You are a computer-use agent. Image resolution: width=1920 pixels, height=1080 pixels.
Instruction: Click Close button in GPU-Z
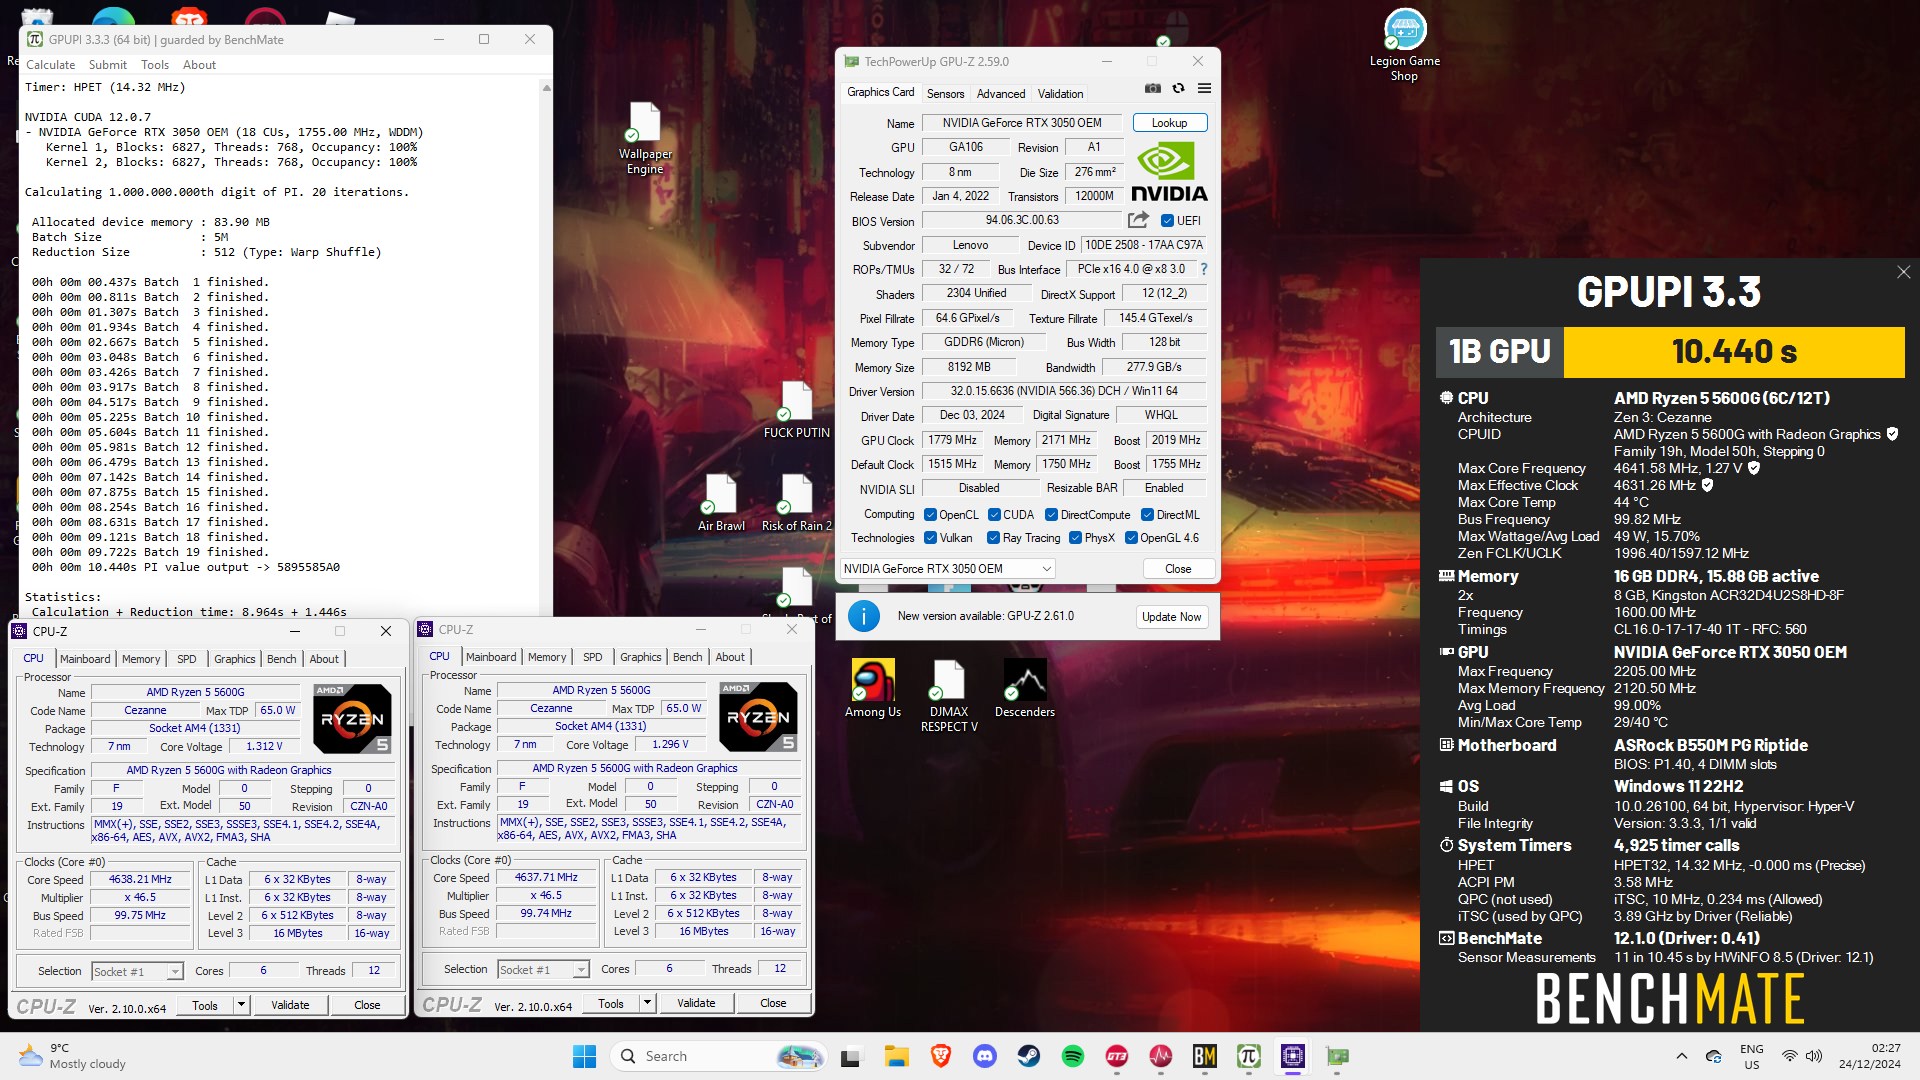click(1178, 569)
